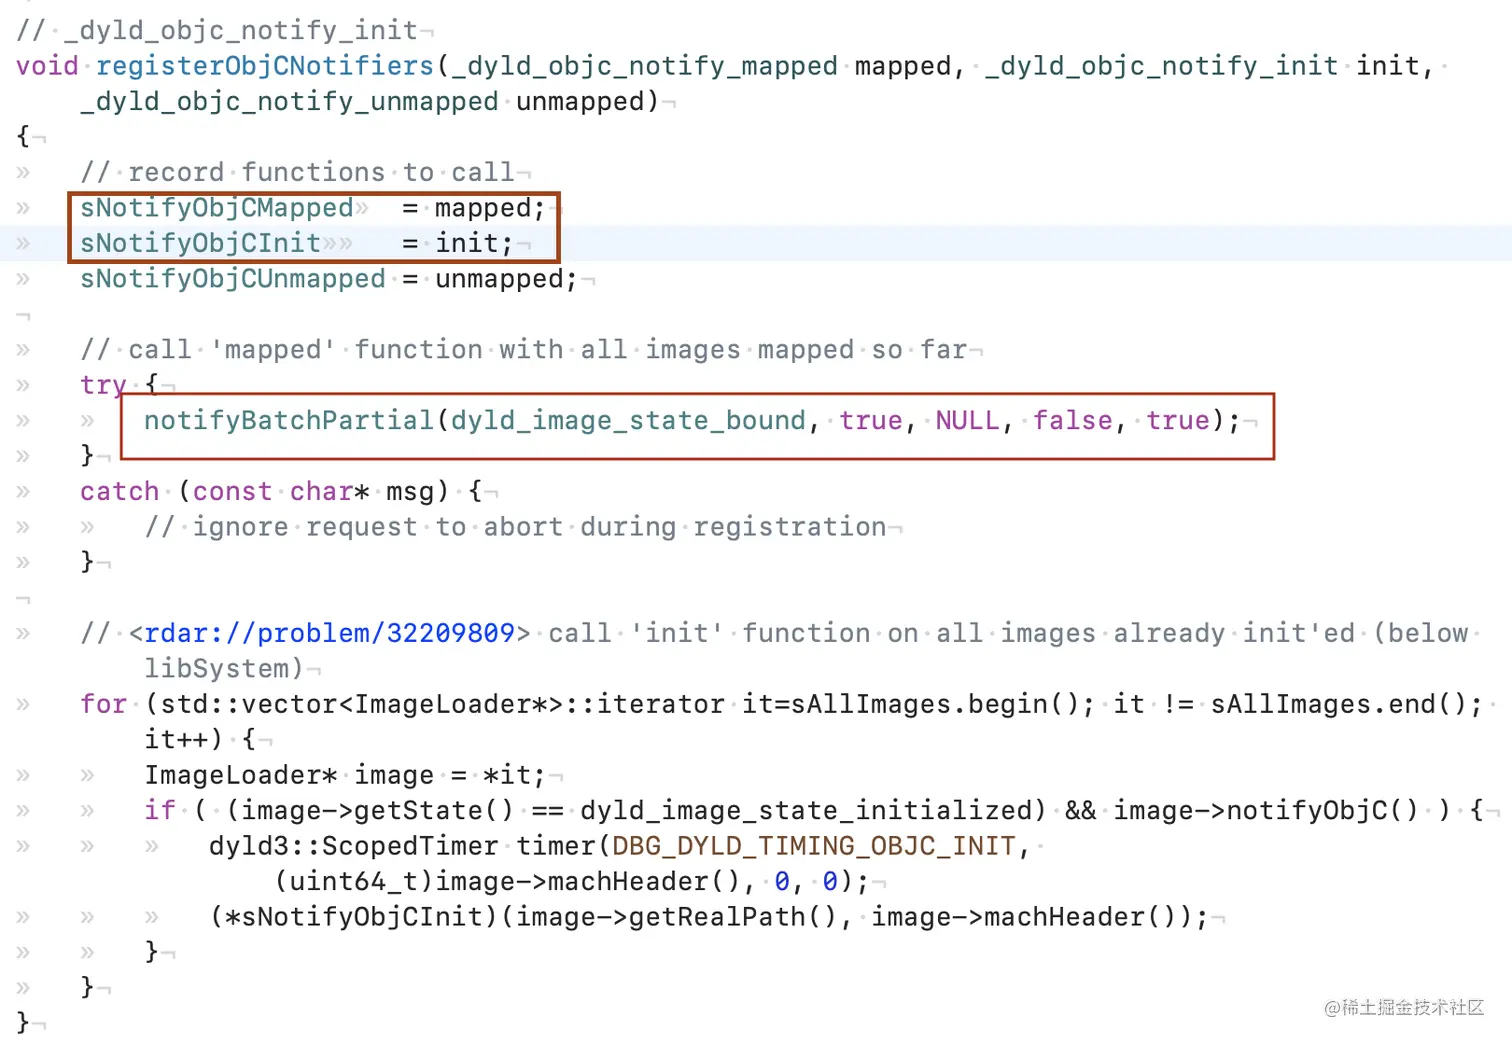This screenshot has width=1512, height=1045.
Task: Click the sNotifyObjCUnmapped variable
Action: click(233, 279)
